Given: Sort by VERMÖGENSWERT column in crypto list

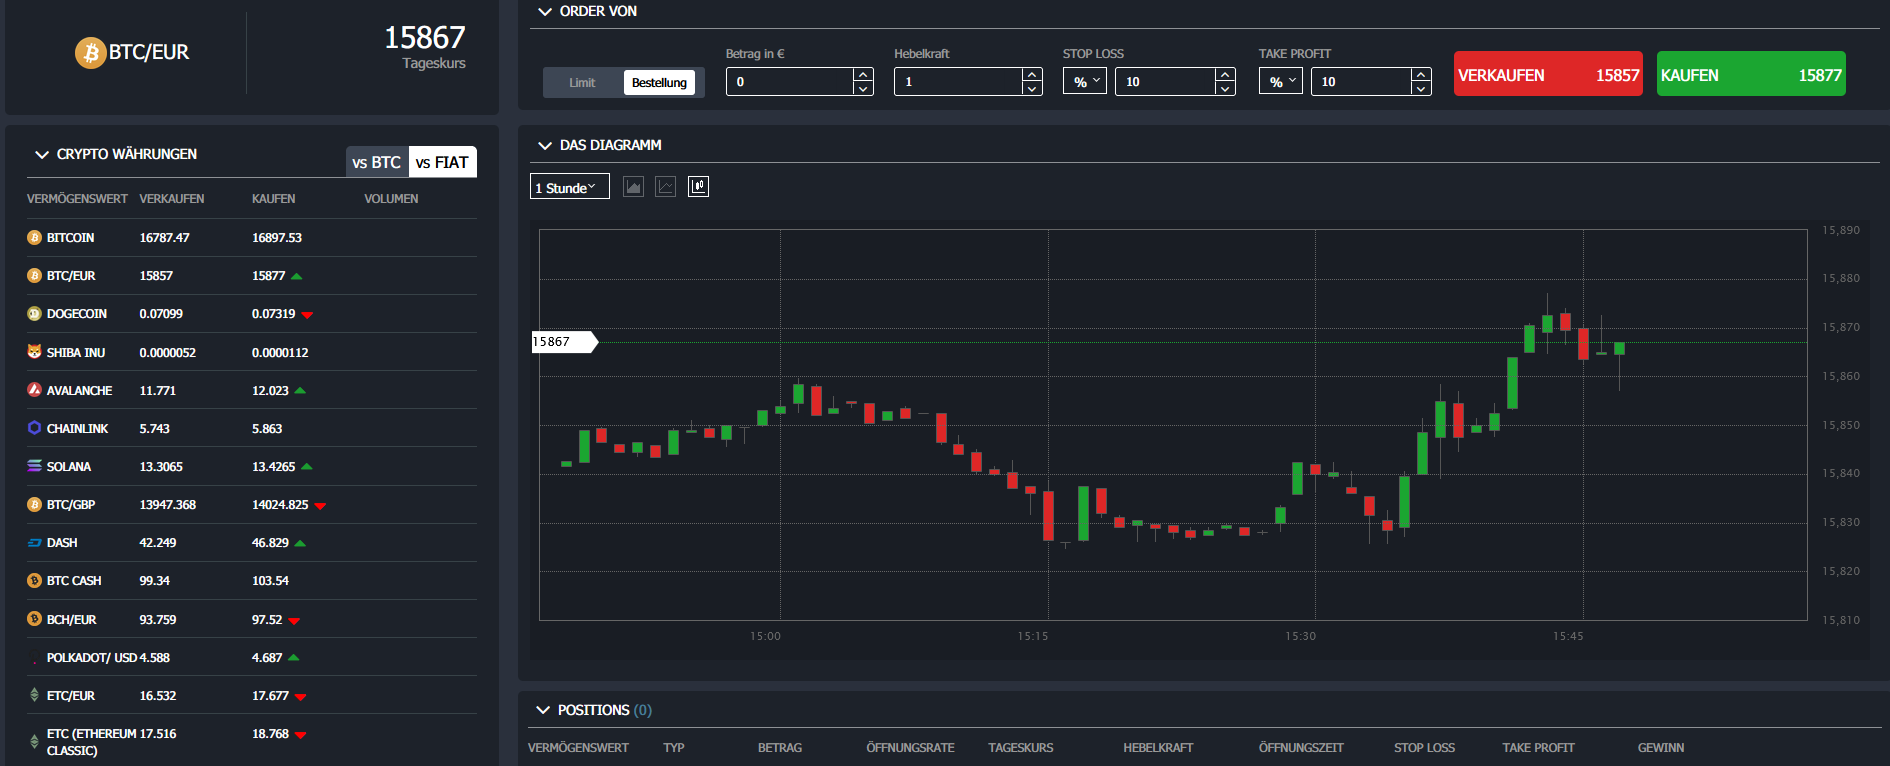Looking at the screenshot, I should (x=77, y=199).
